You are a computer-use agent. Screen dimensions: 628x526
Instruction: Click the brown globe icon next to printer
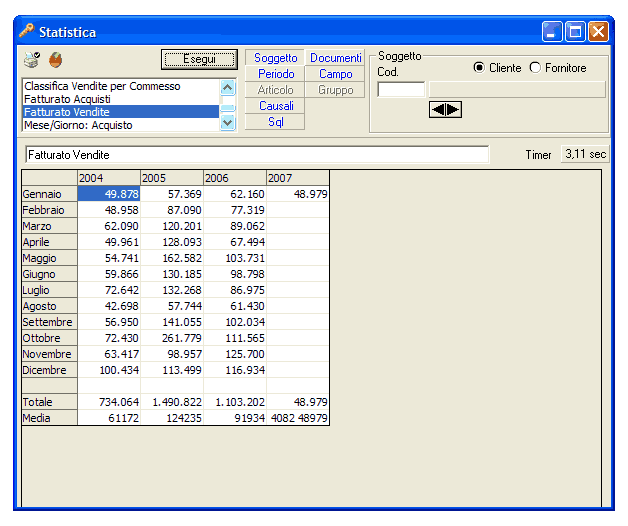tap(55, 60)
